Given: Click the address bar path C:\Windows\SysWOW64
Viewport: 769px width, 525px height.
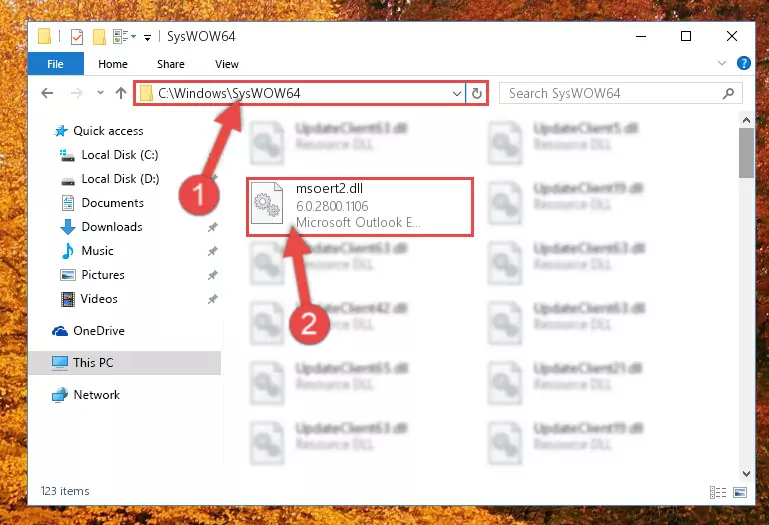Looking at the screenshot, I should pyautogui.click(x=229, y=93).
